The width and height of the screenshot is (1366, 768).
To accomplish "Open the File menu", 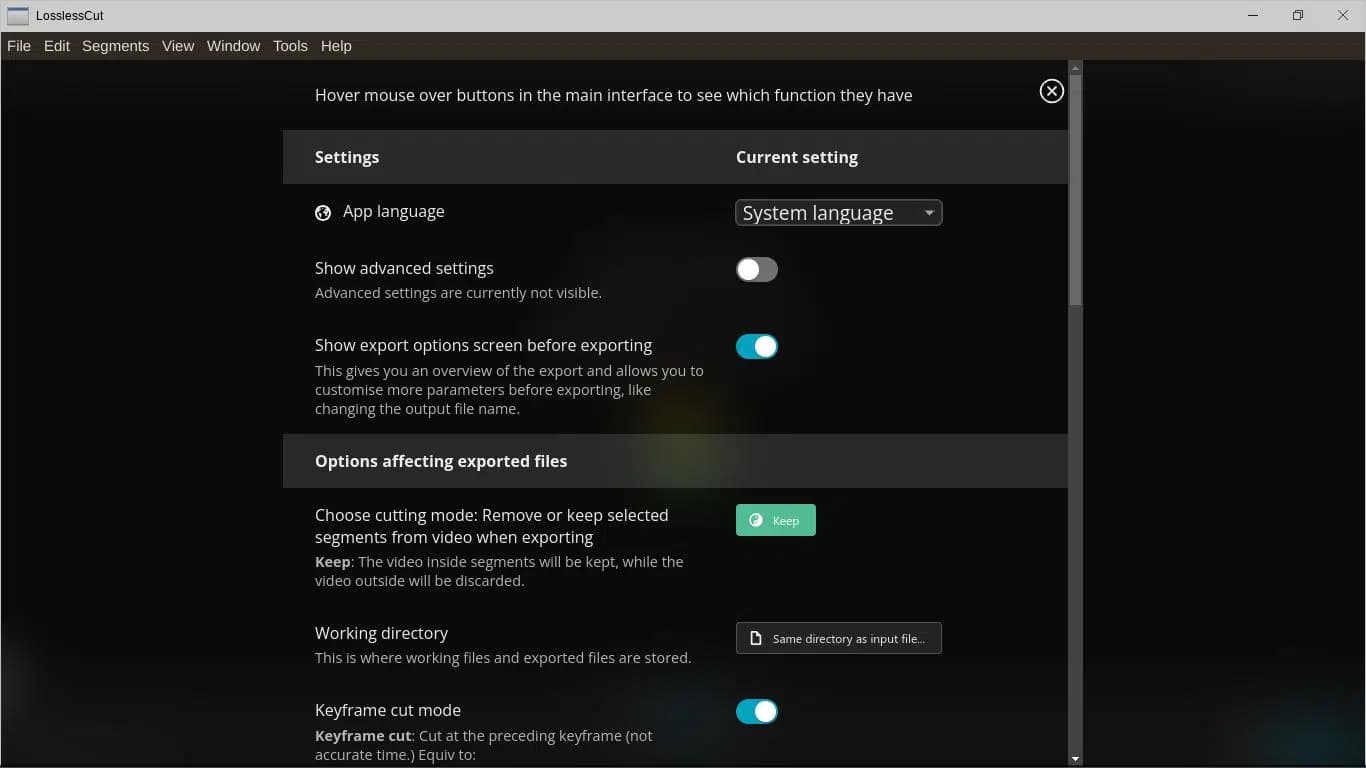I will [x=19, y=46].
